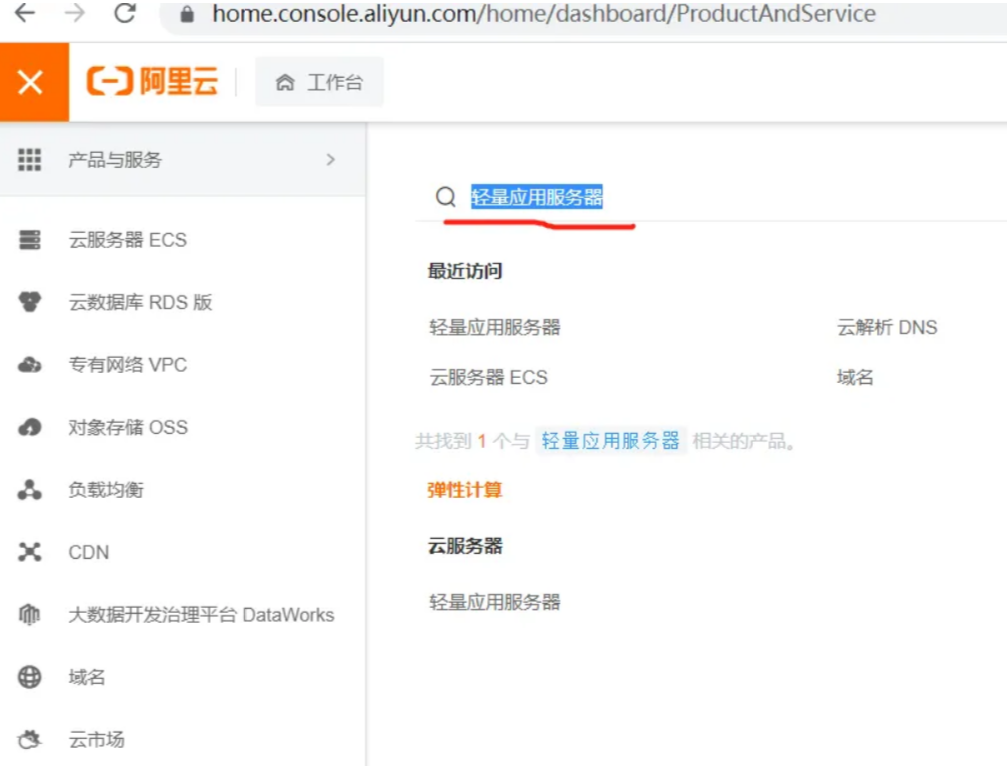Screen dimensions: 1007x766
Task: Reload the page with the refresh icon
Action: pos(125,13)
